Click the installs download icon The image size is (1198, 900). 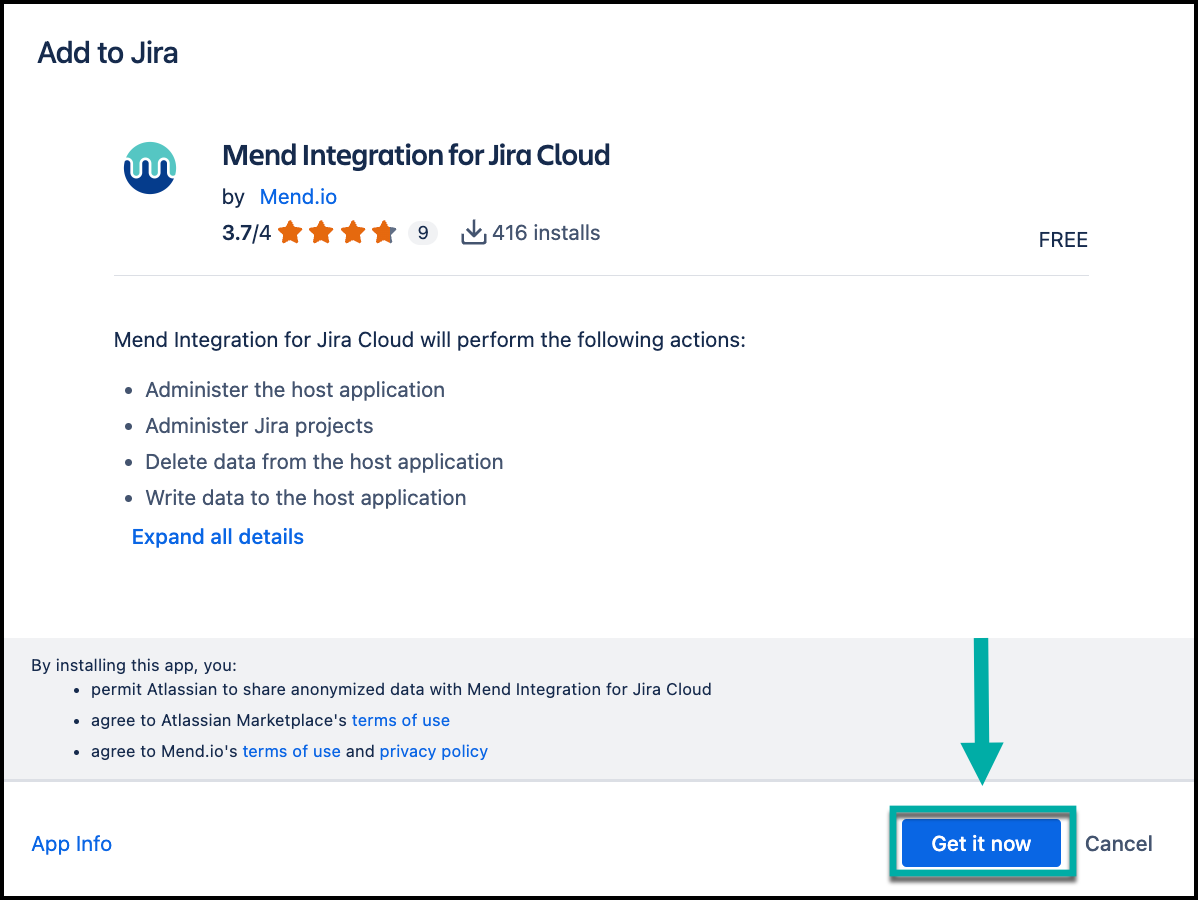[x=473, y=233]
